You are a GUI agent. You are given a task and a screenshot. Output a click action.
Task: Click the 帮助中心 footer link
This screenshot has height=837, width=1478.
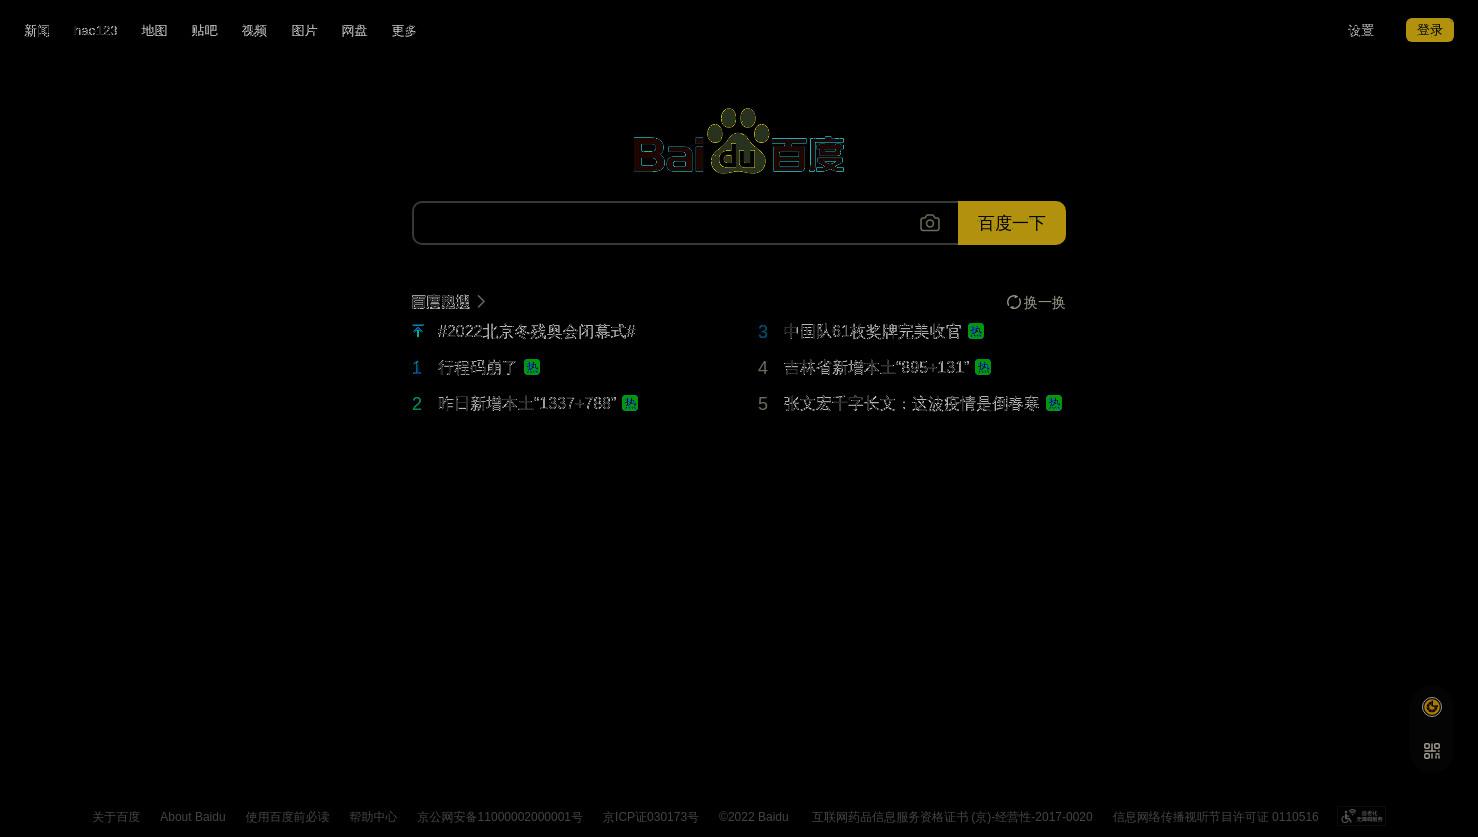(373, 817)
